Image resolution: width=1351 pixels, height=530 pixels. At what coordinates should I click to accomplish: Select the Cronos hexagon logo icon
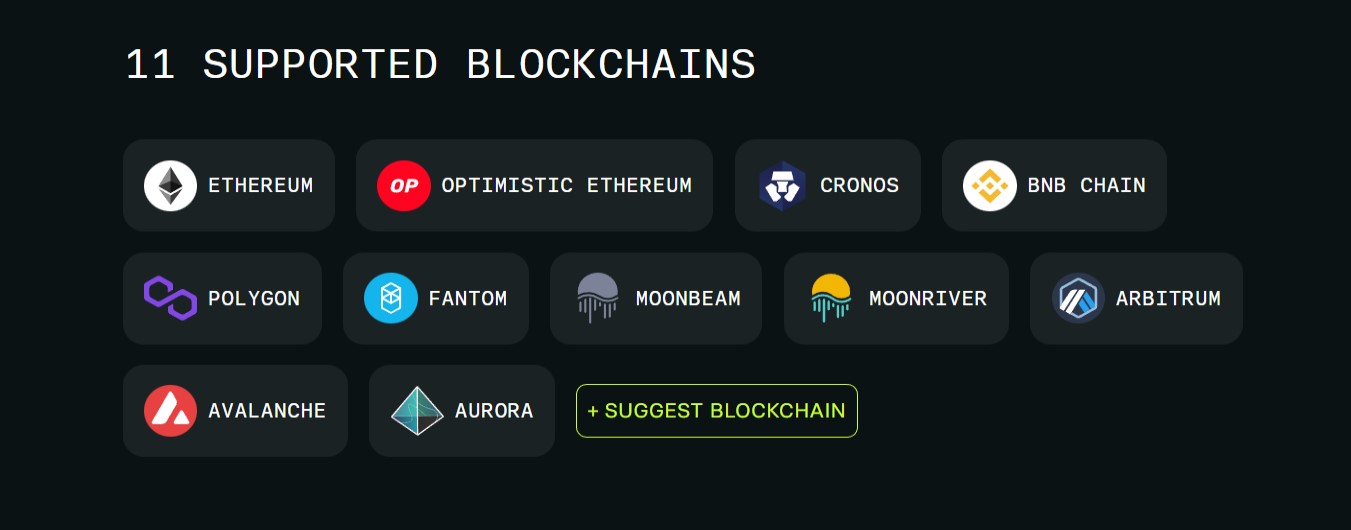[782, 186]
